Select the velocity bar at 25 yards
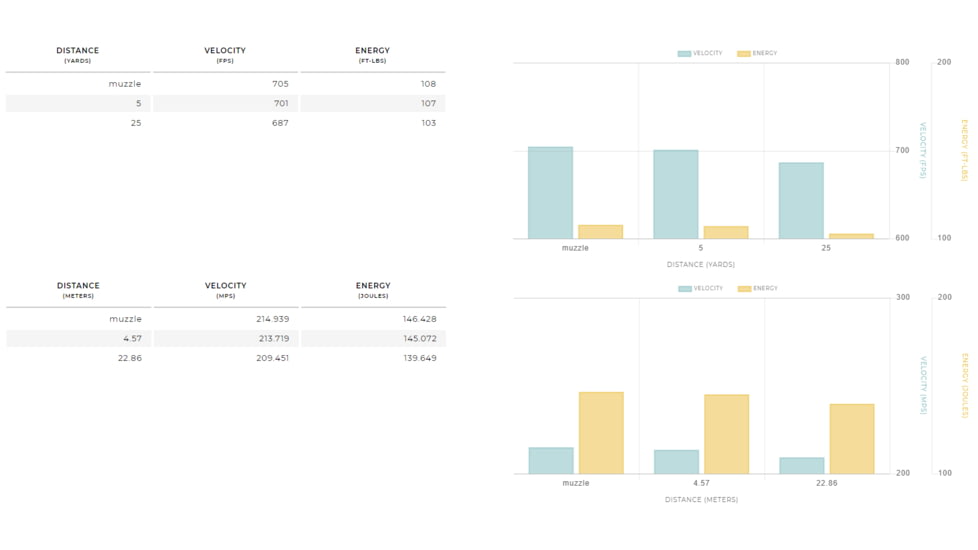Viewport: 978px width, 550px height. tap(801, 200)
